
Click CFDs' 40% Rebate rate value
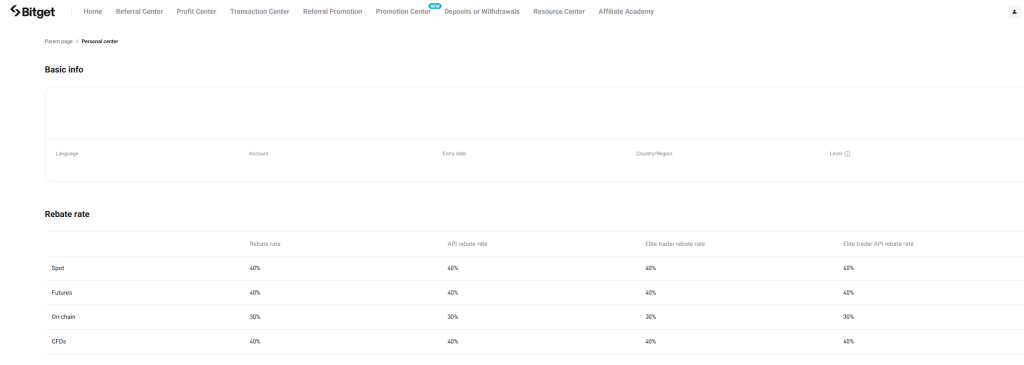click(255, 341)
